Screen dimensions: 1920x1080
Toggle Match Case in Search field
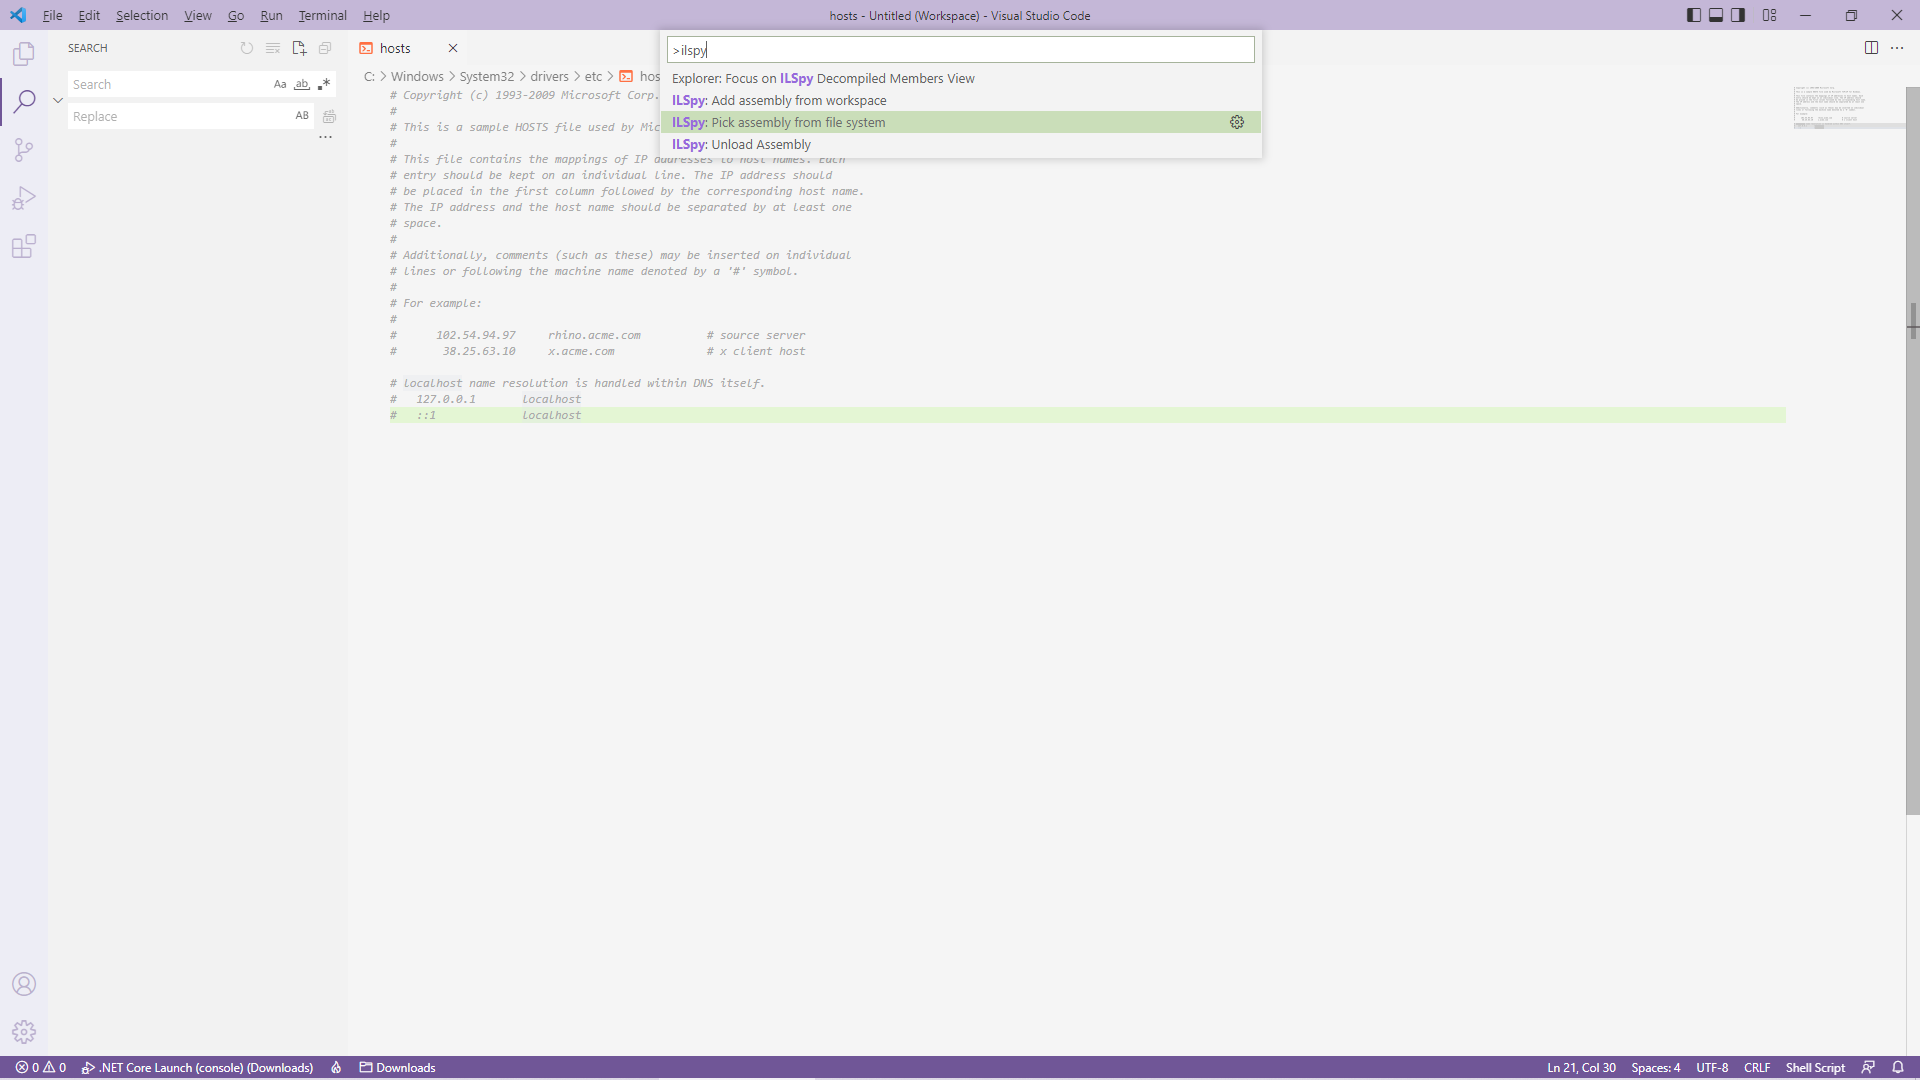[280, 85]
